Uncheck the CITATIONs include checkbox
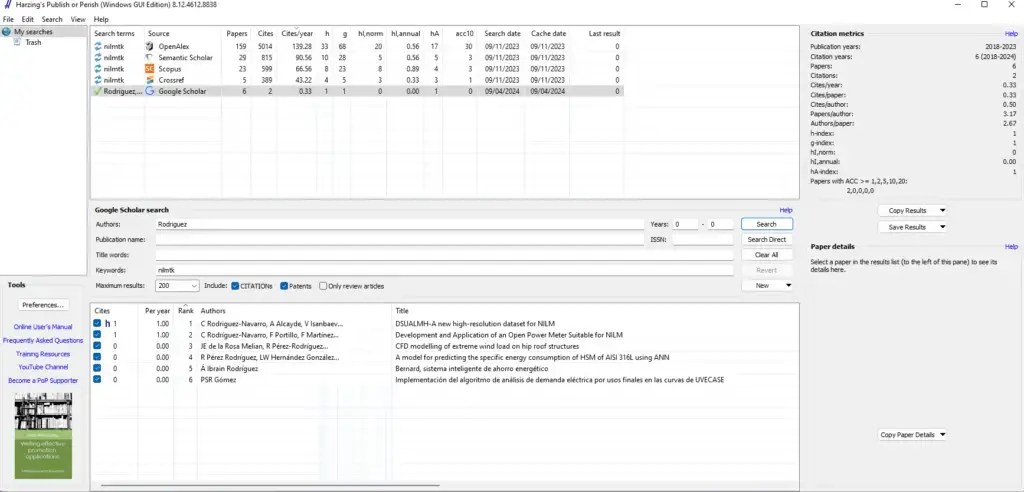 (x=236, y=286)
